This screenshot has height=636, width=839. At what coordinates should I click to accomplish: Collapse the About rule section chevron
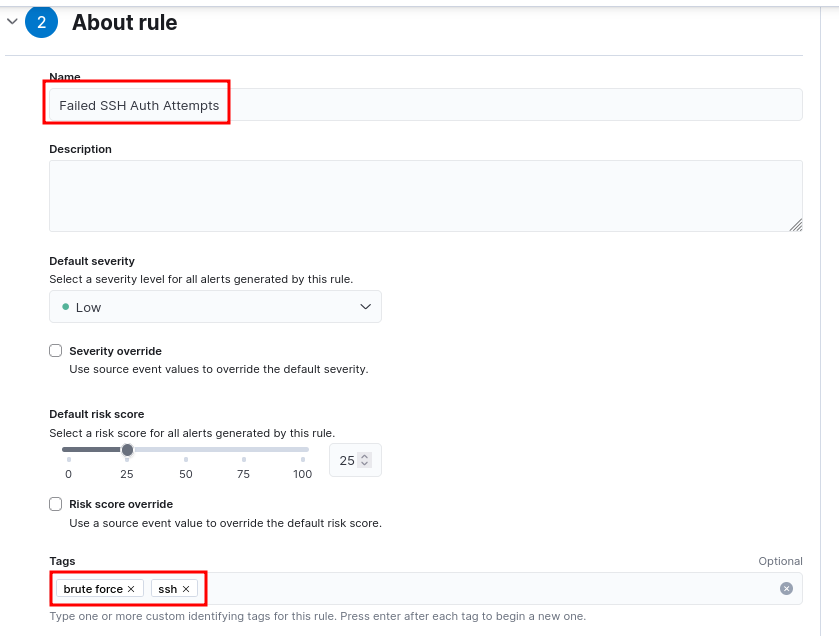[x=12, y=21]
